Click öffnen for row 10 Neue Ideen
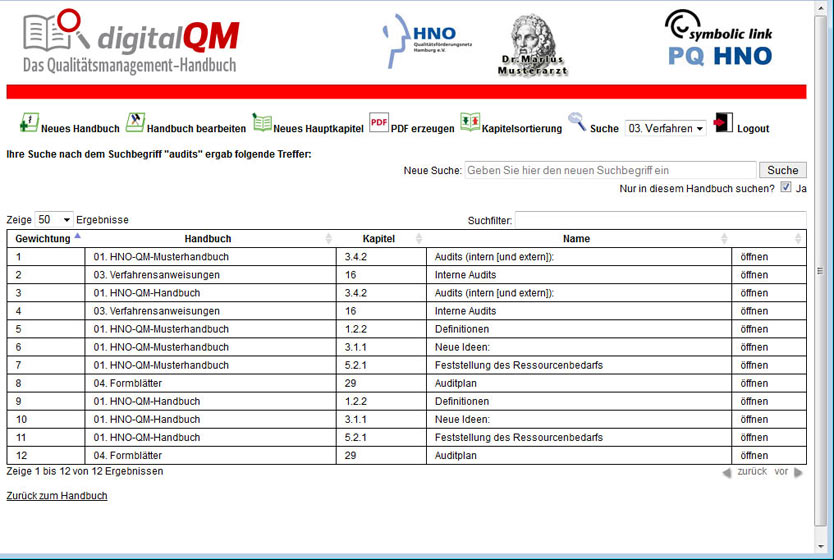The image size is (834, 560). [x=754, y=420]
